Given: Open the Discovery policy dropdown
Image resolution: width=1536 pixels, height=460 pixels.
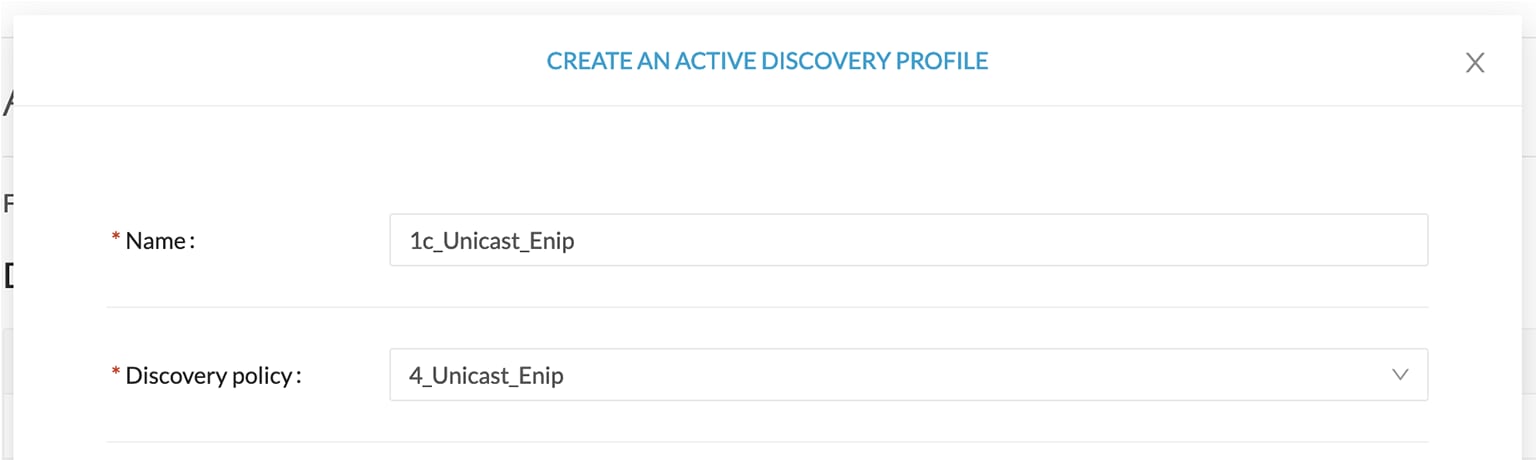Looking at the screenshot, I should tap(908, 375).
